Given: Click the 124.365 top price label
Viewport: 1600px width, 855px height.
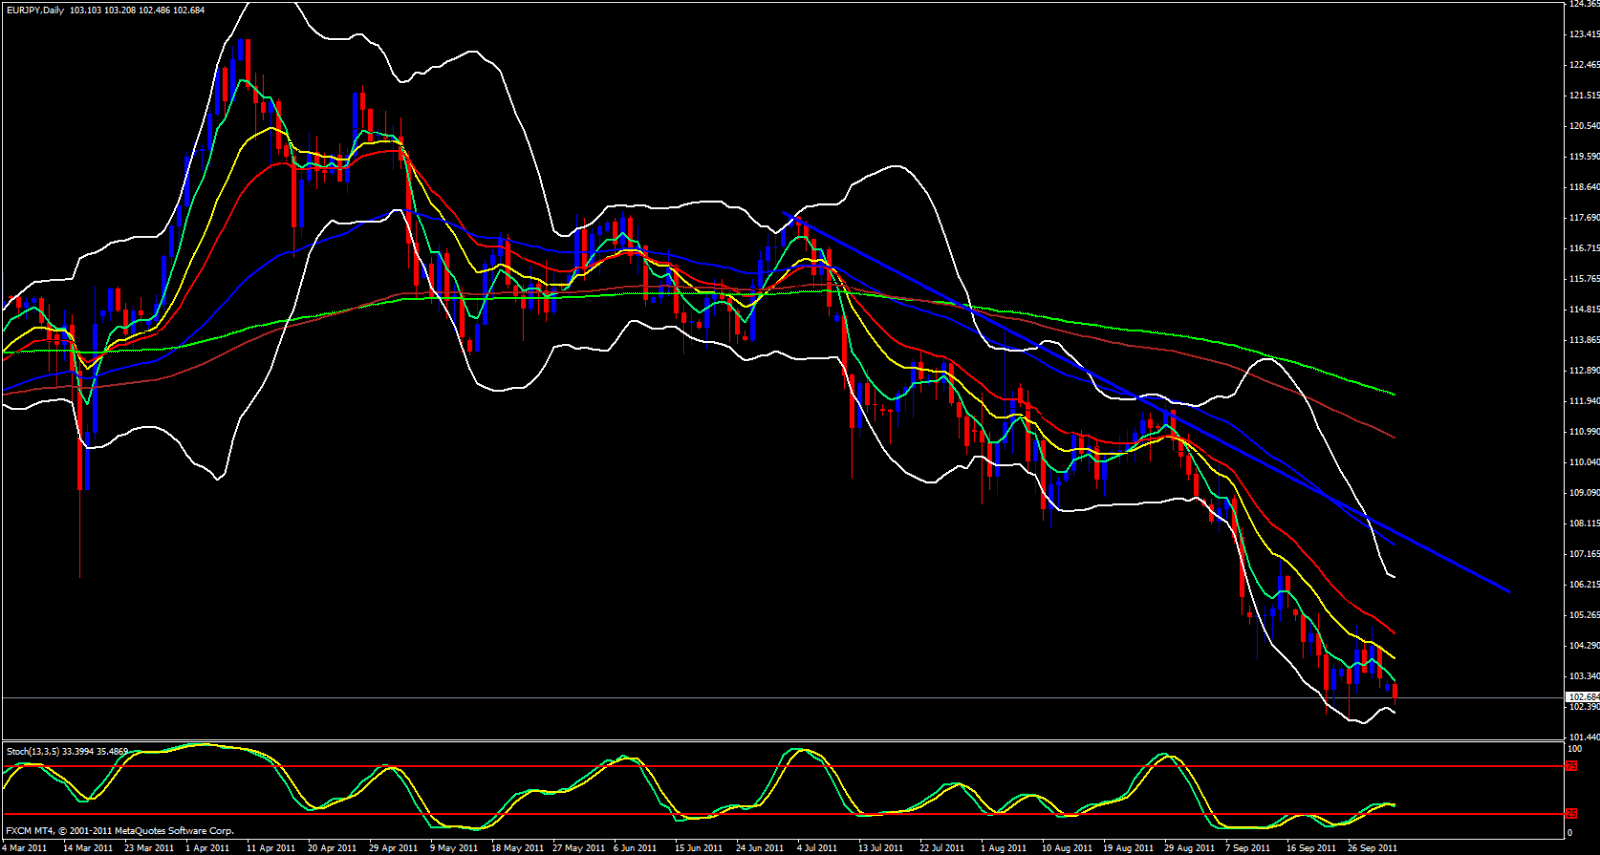Looking at the screenshot, I should 1584,4.
